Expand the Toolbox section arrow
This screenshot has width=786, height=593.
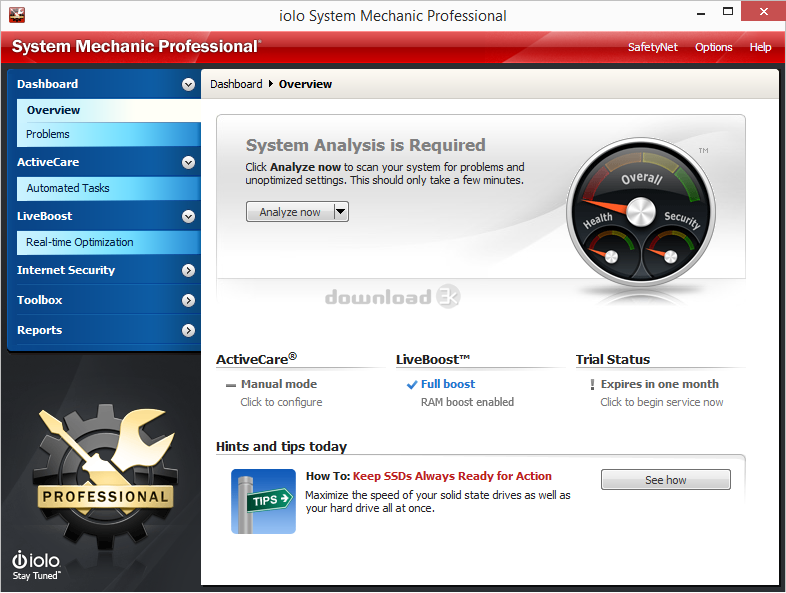(x=188, y=300)
